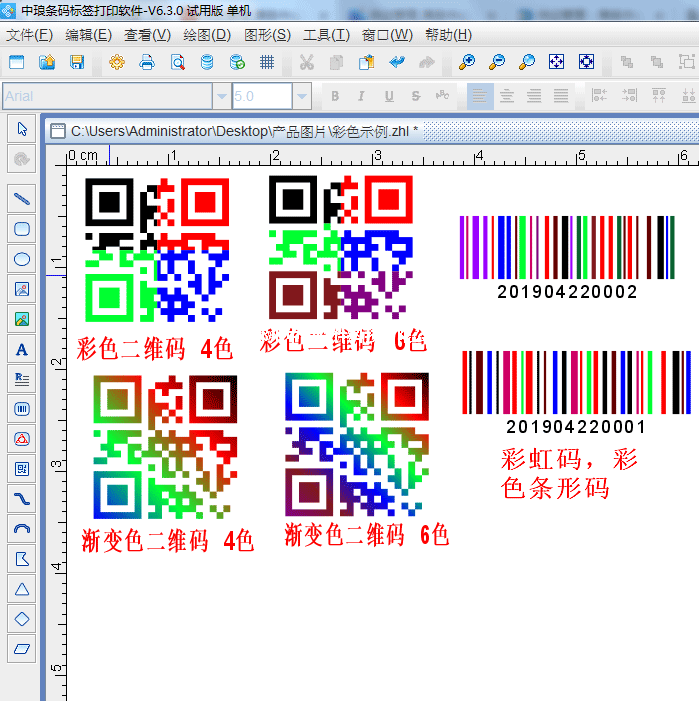Open the 图形(S) menu
Viewport: 699px width, 701px height.
point(267,35)
